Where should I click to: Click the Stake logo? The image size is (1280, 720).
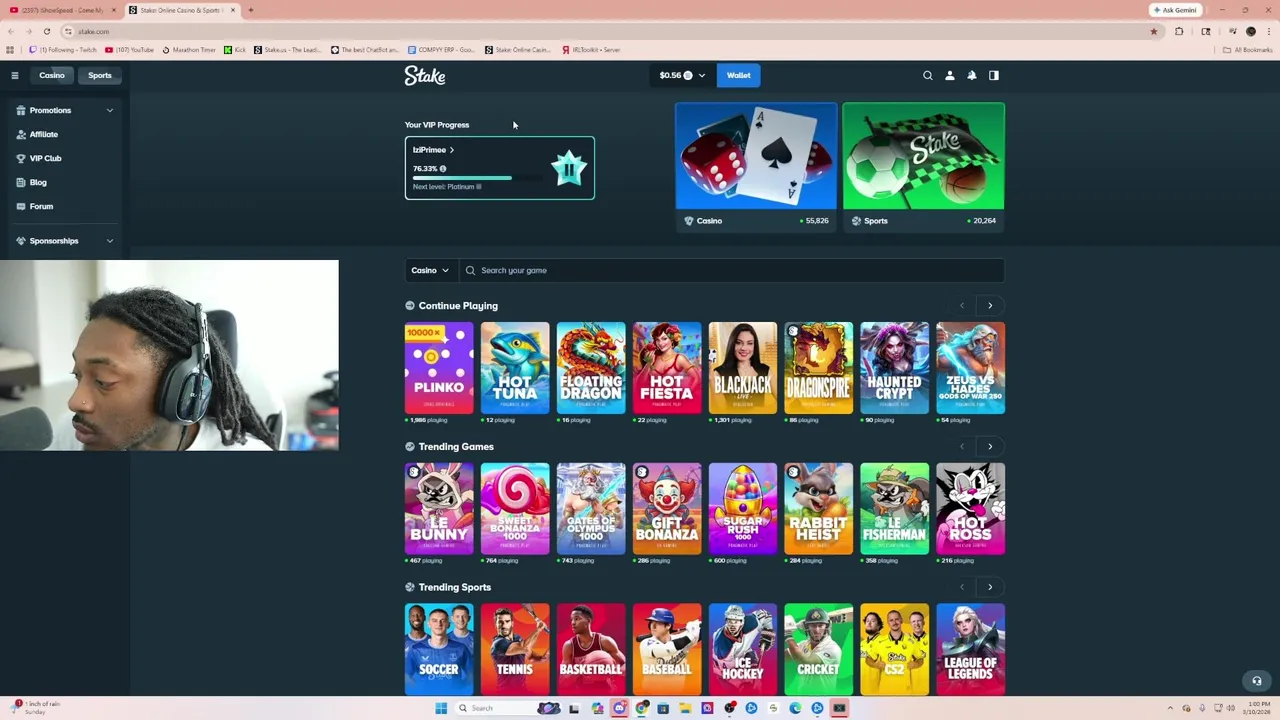click(425, 75)
